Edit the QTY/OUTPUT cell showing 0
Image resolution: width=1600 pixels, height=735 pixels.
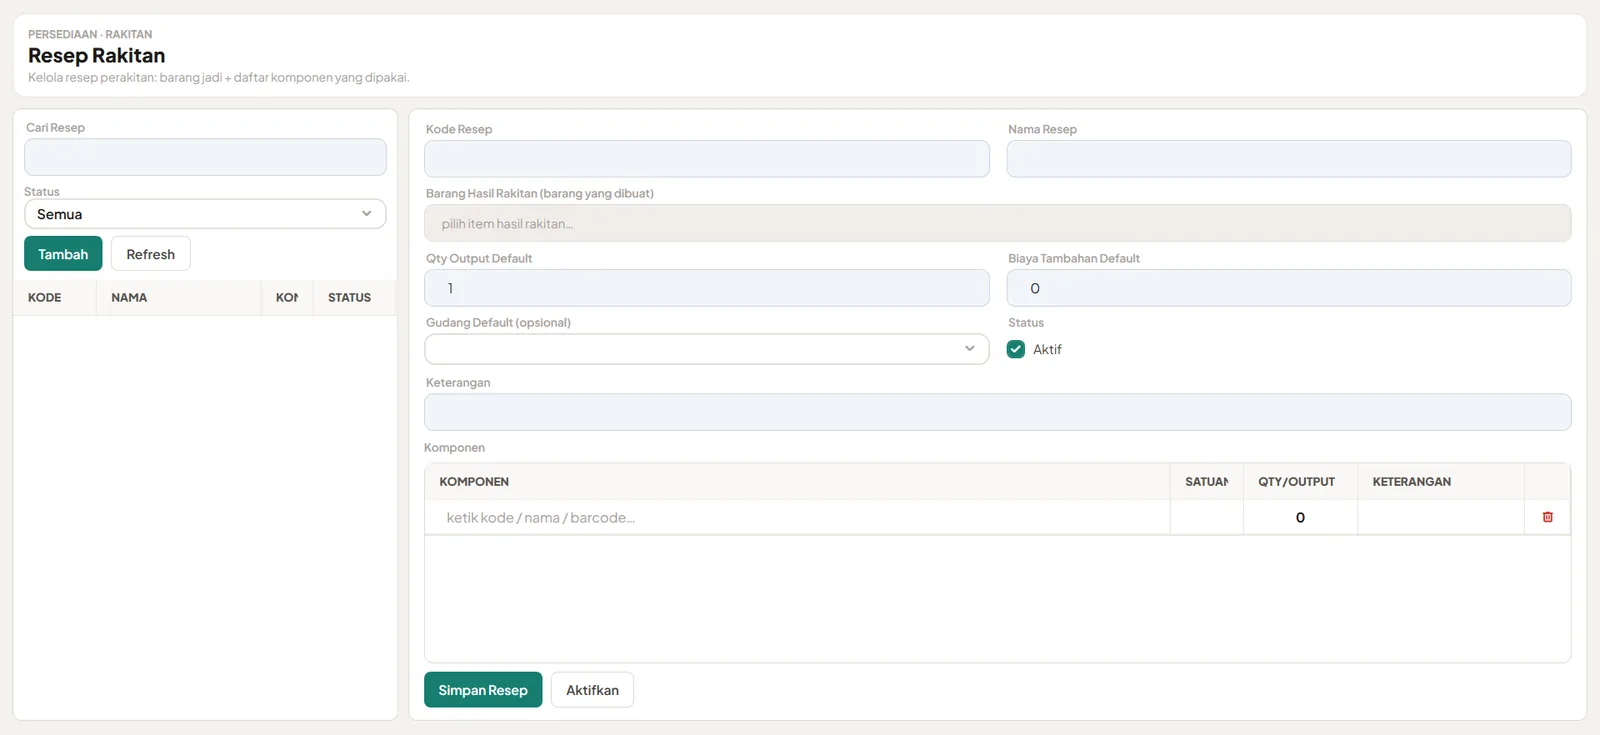click(x=1300, y=517)
